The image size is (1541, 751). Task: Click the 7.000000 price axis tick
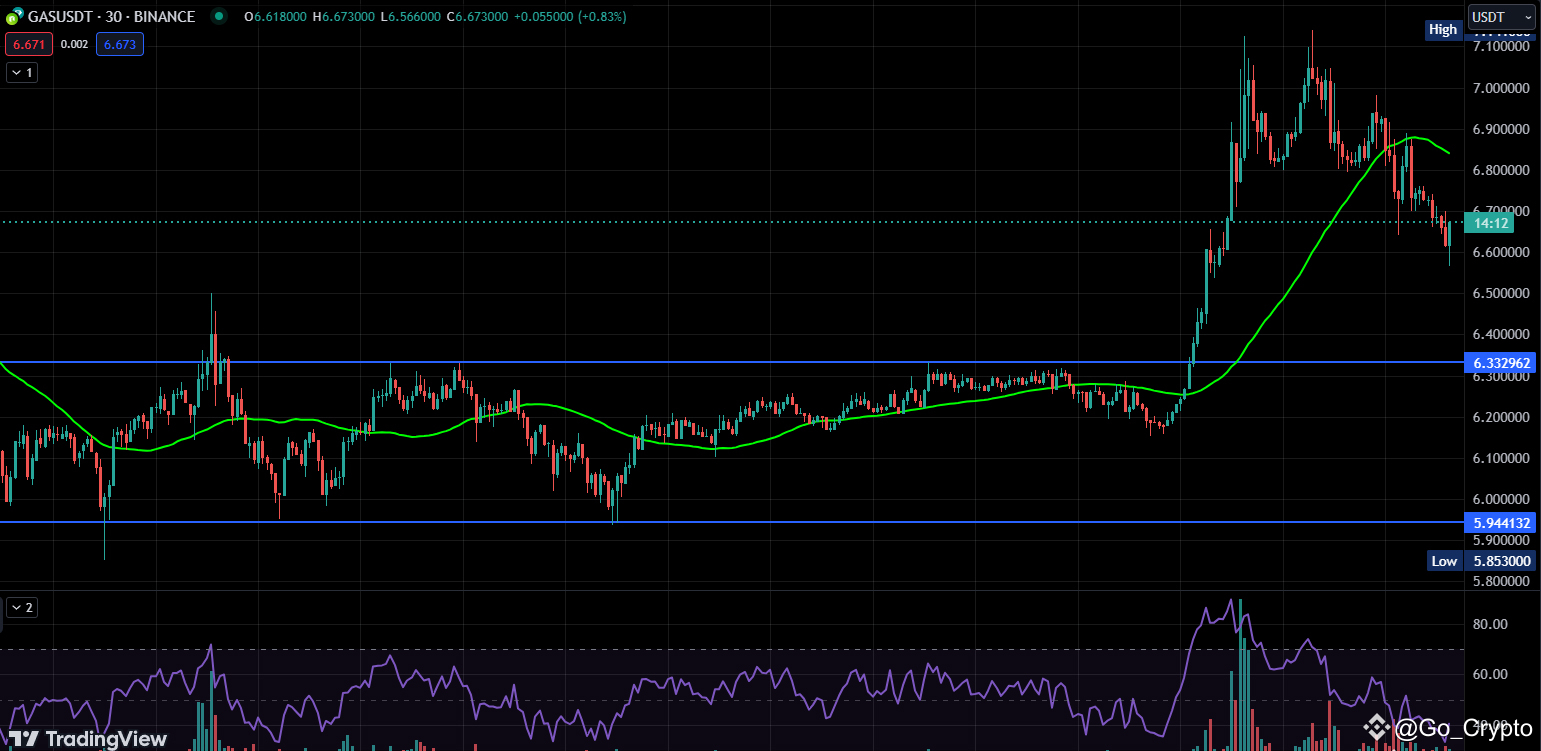(1501, 88)
